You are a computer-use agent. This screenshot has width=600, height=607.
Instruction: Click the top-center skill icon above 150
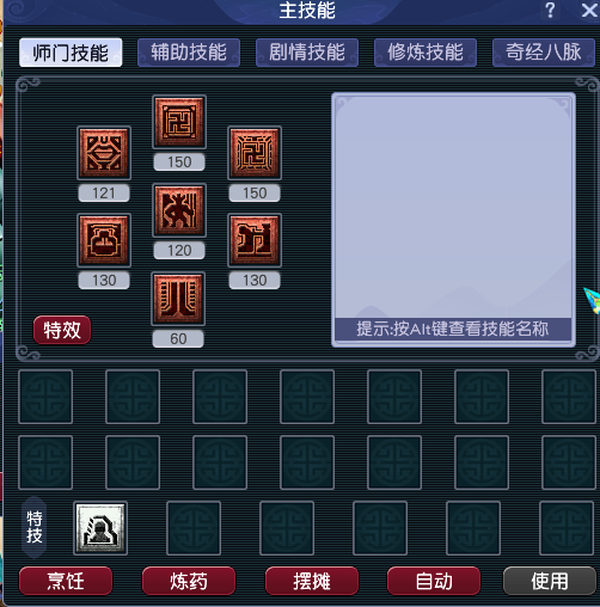pos(179,122)
